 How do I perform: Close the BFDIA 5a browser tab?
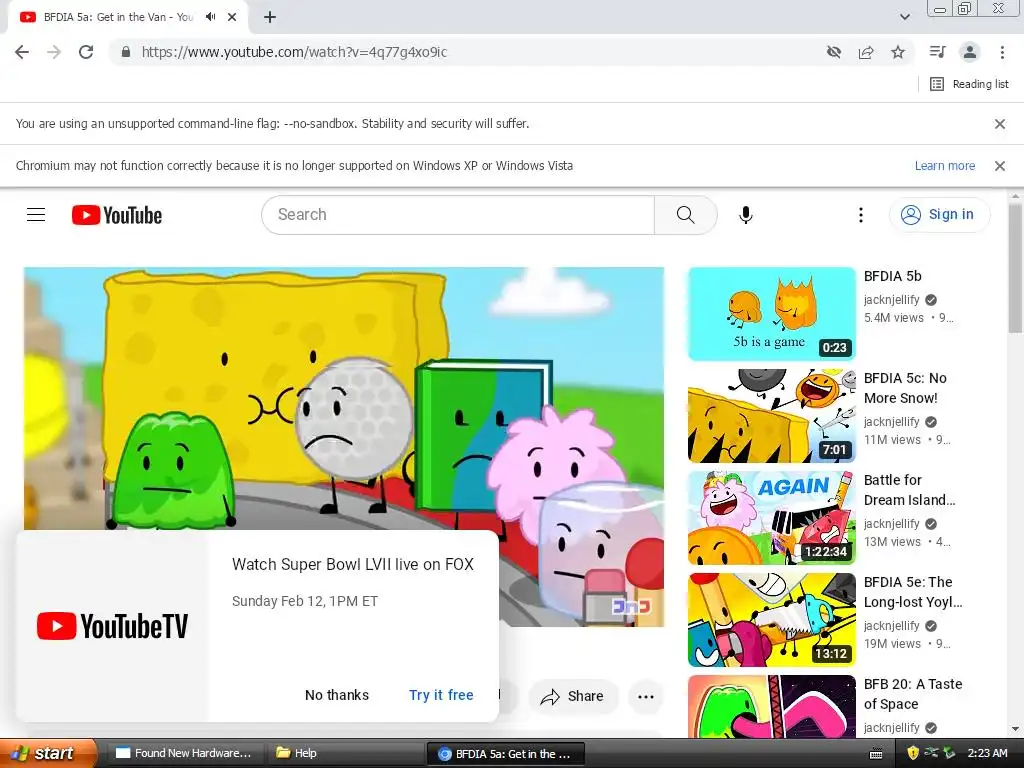click(232, 17)
